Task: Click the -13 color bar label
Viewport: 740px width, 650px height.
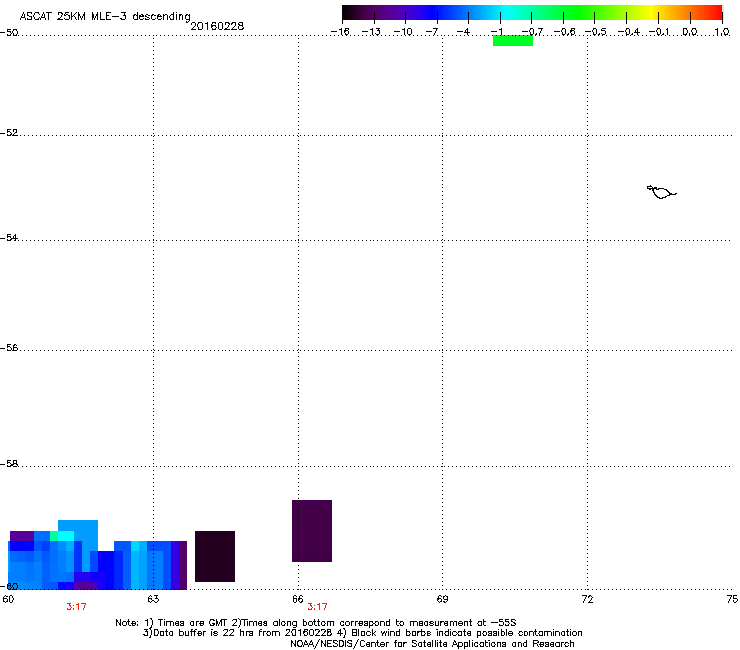Action: [x=371, y=32]
